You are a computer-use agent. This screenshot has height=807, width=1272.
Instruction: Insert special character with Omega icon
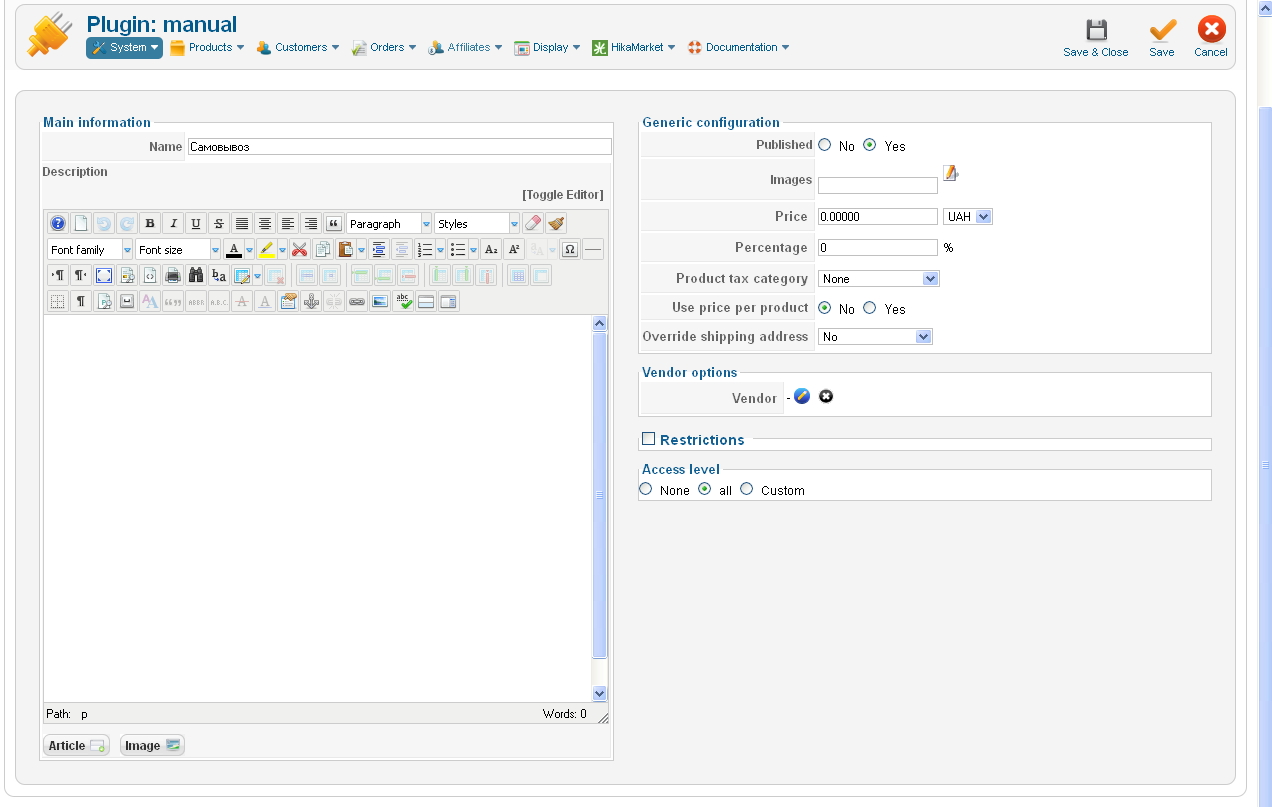[570, 249]
